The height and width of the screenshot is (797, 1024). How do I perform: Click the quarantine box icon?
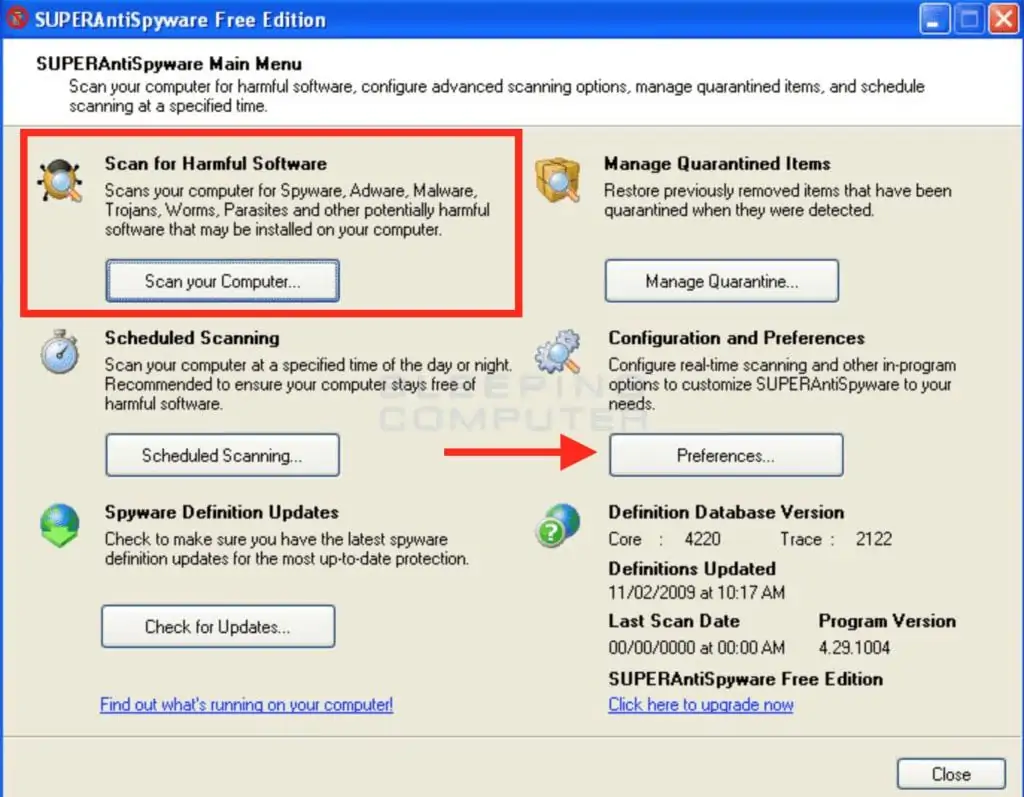tap(557, 179)
